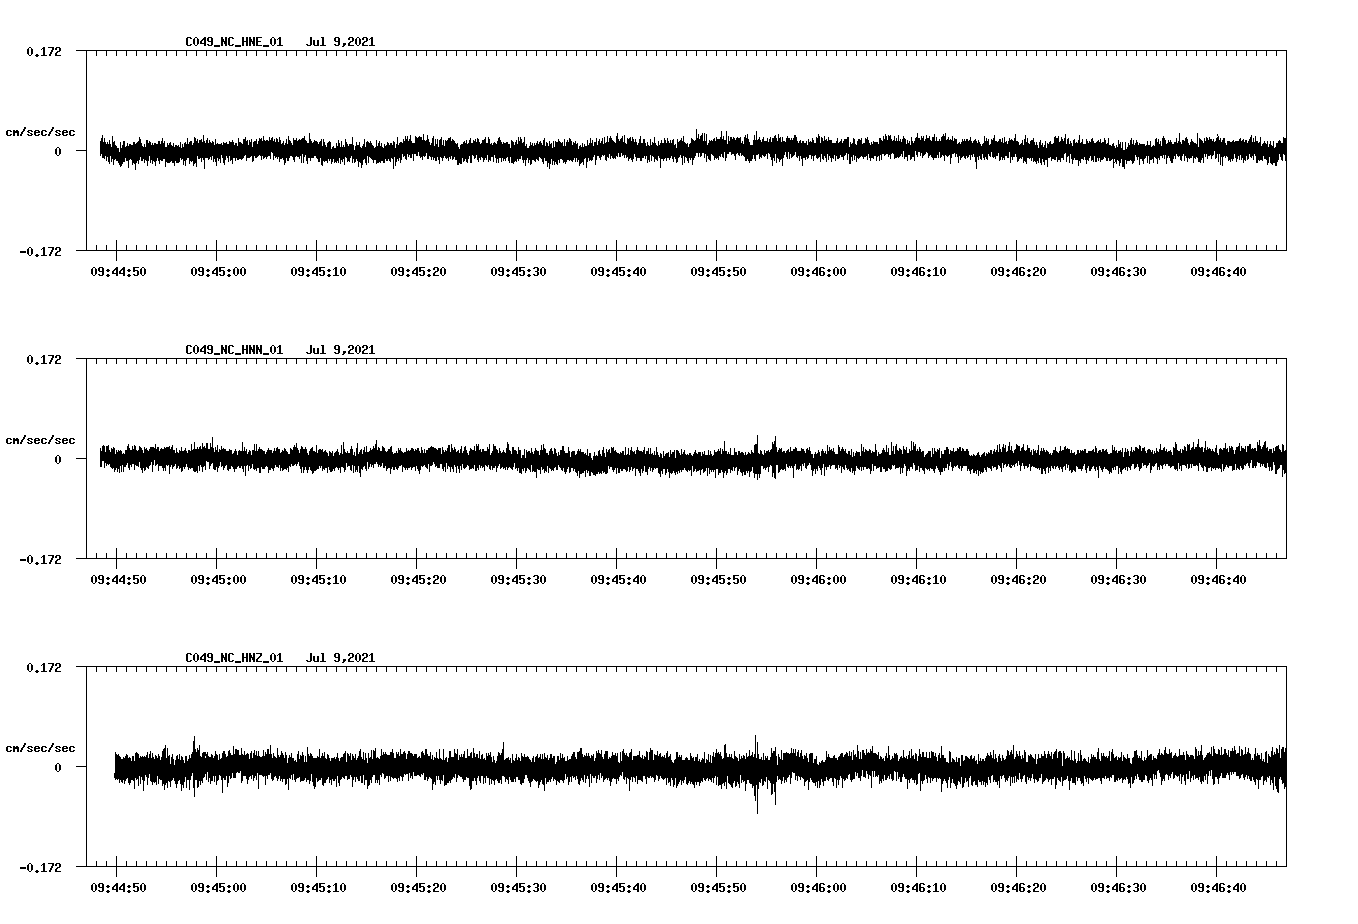Click the 09:45:20 time label under HNE plot

[x=418, y=272]
